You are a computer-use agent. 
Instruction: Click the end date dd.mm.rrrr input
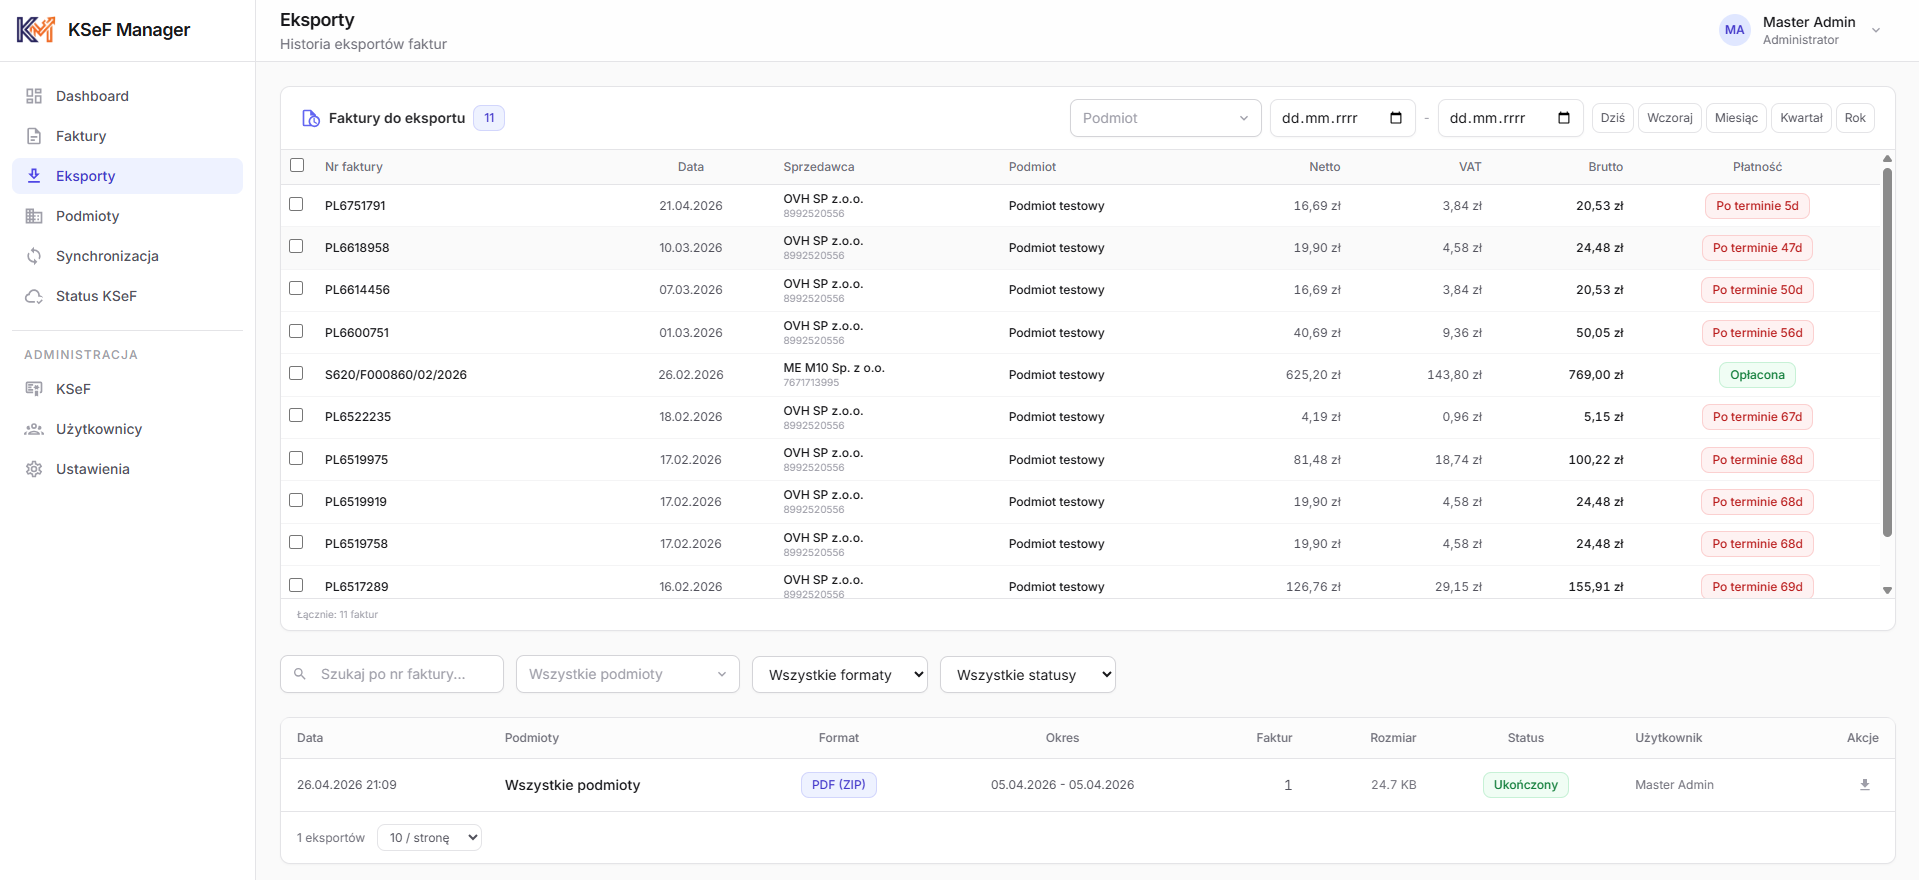click(x=1511, y=118)
